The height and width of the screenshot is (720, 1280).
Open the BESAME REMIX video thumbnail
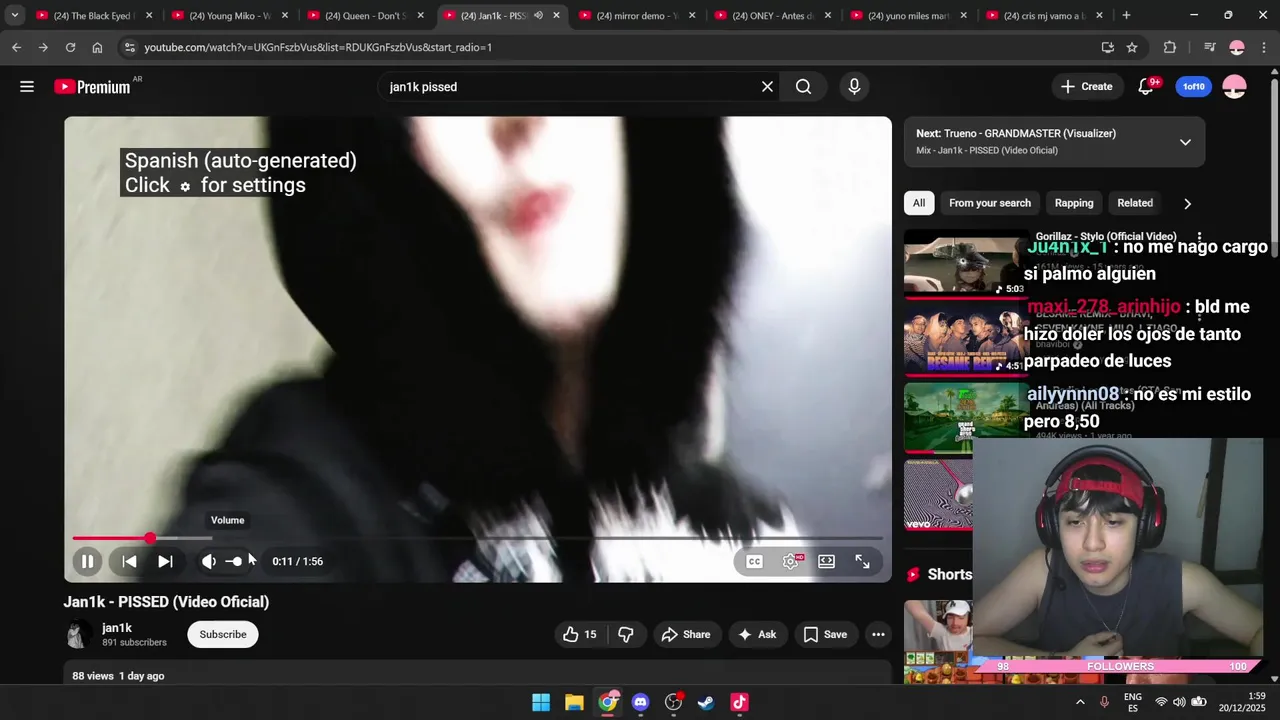click(x=965, y=341)
